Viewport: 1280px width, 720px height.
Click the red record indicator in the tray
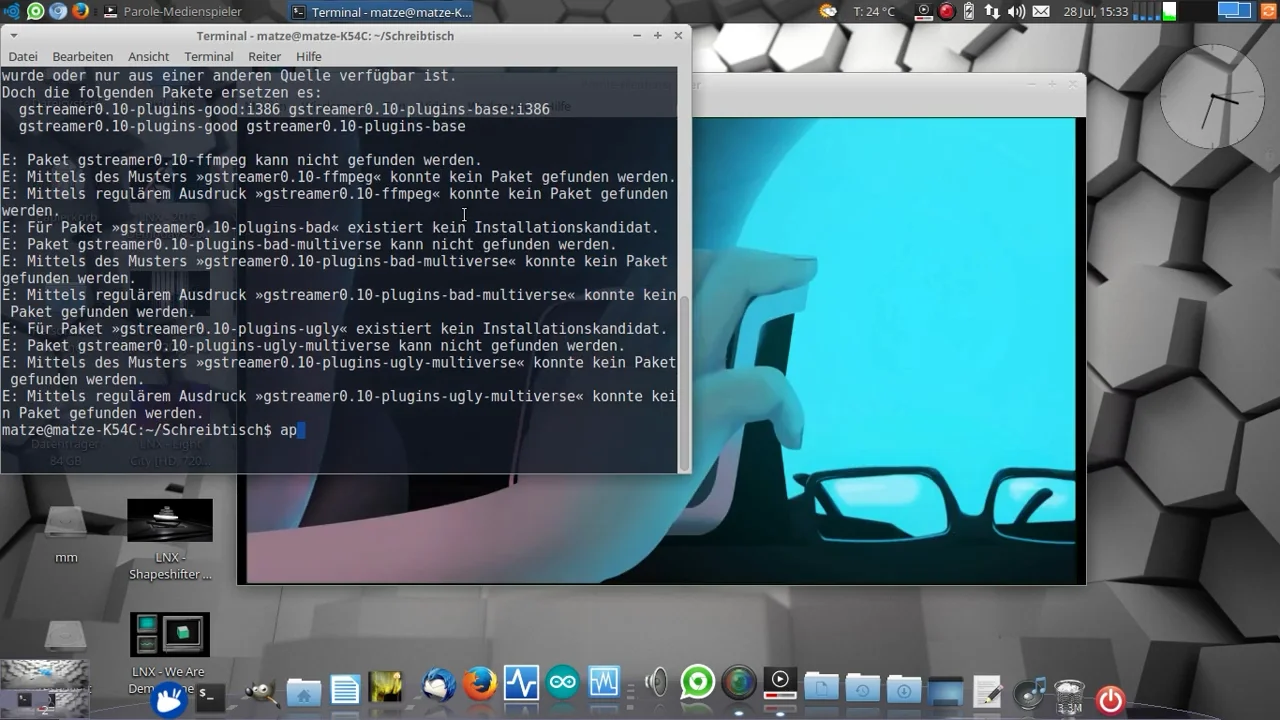click(946, 12)
